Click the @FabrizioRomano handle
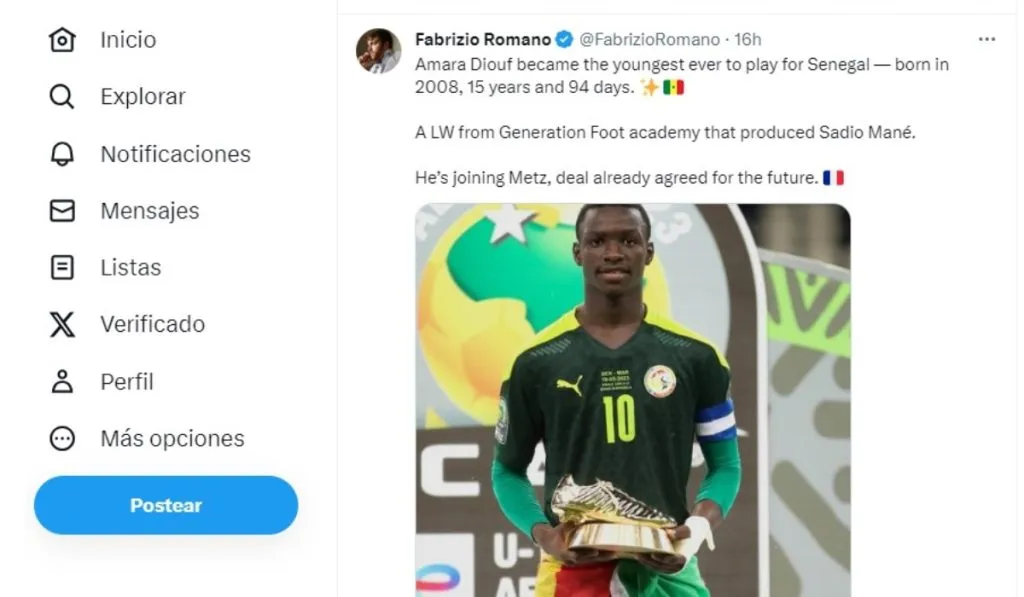Viewport: 1024px width, 597px height. (x=649, y=39)
